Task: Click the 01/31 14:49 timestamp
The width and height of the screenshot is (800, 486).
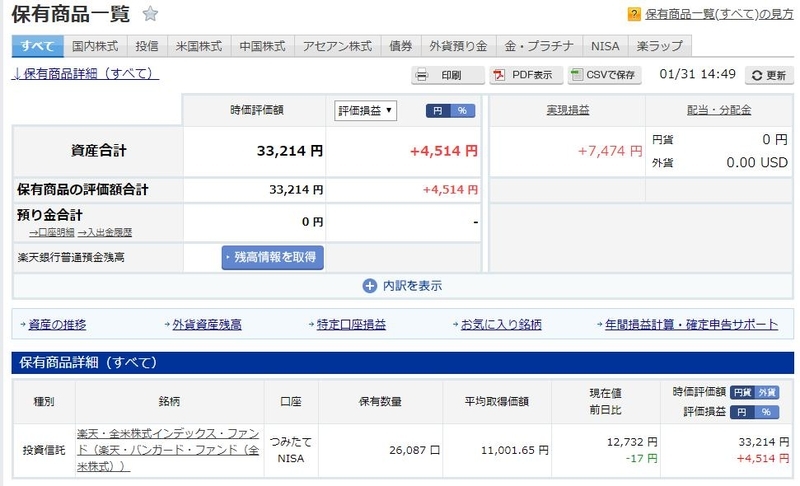Action: [697, 74]
